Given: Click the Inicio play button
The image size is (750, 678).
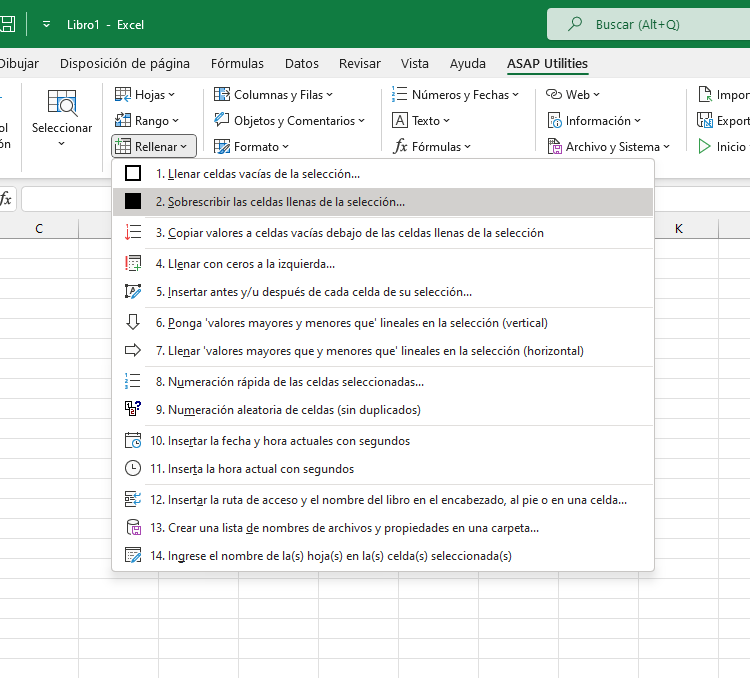Looking at the screenshot, I should tap(723, 146).
